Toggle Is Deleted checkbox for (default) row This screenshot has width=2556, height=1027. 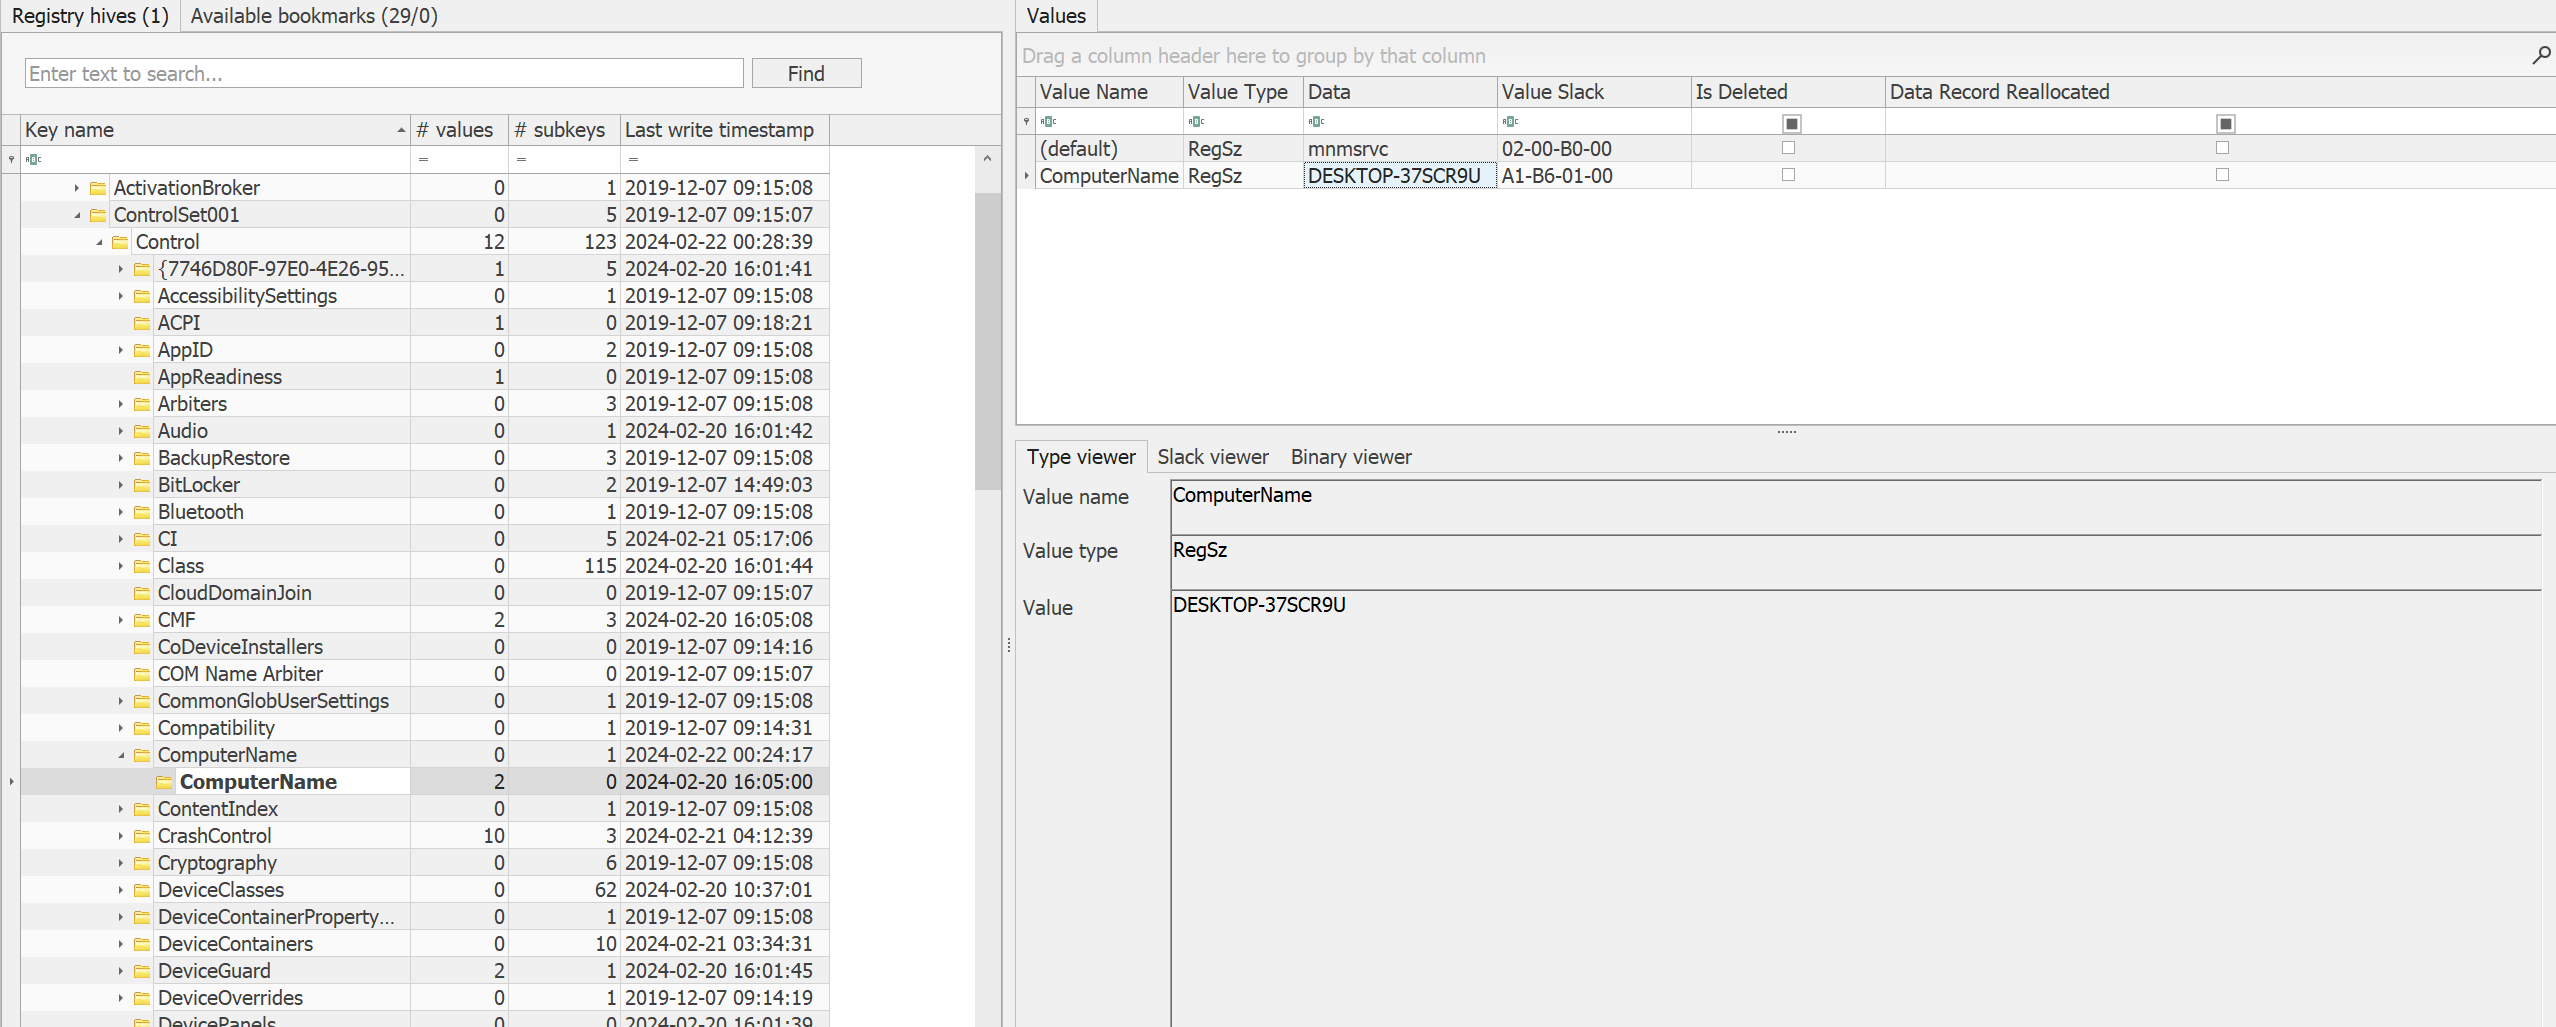coord(1789,148)
